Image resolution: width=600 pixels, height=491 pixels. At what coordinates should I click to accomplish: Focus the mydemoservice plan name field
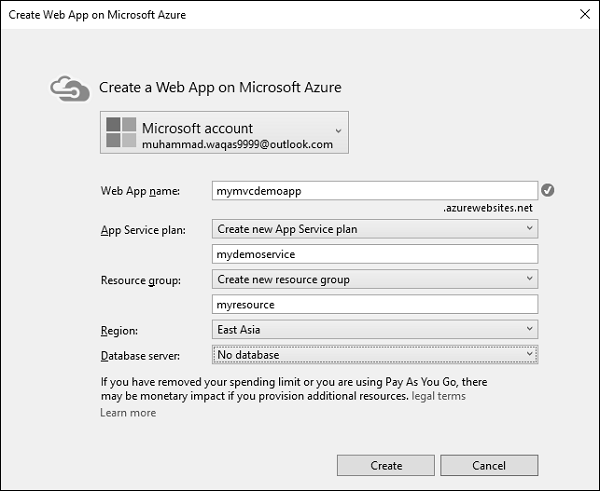[375, 254]
